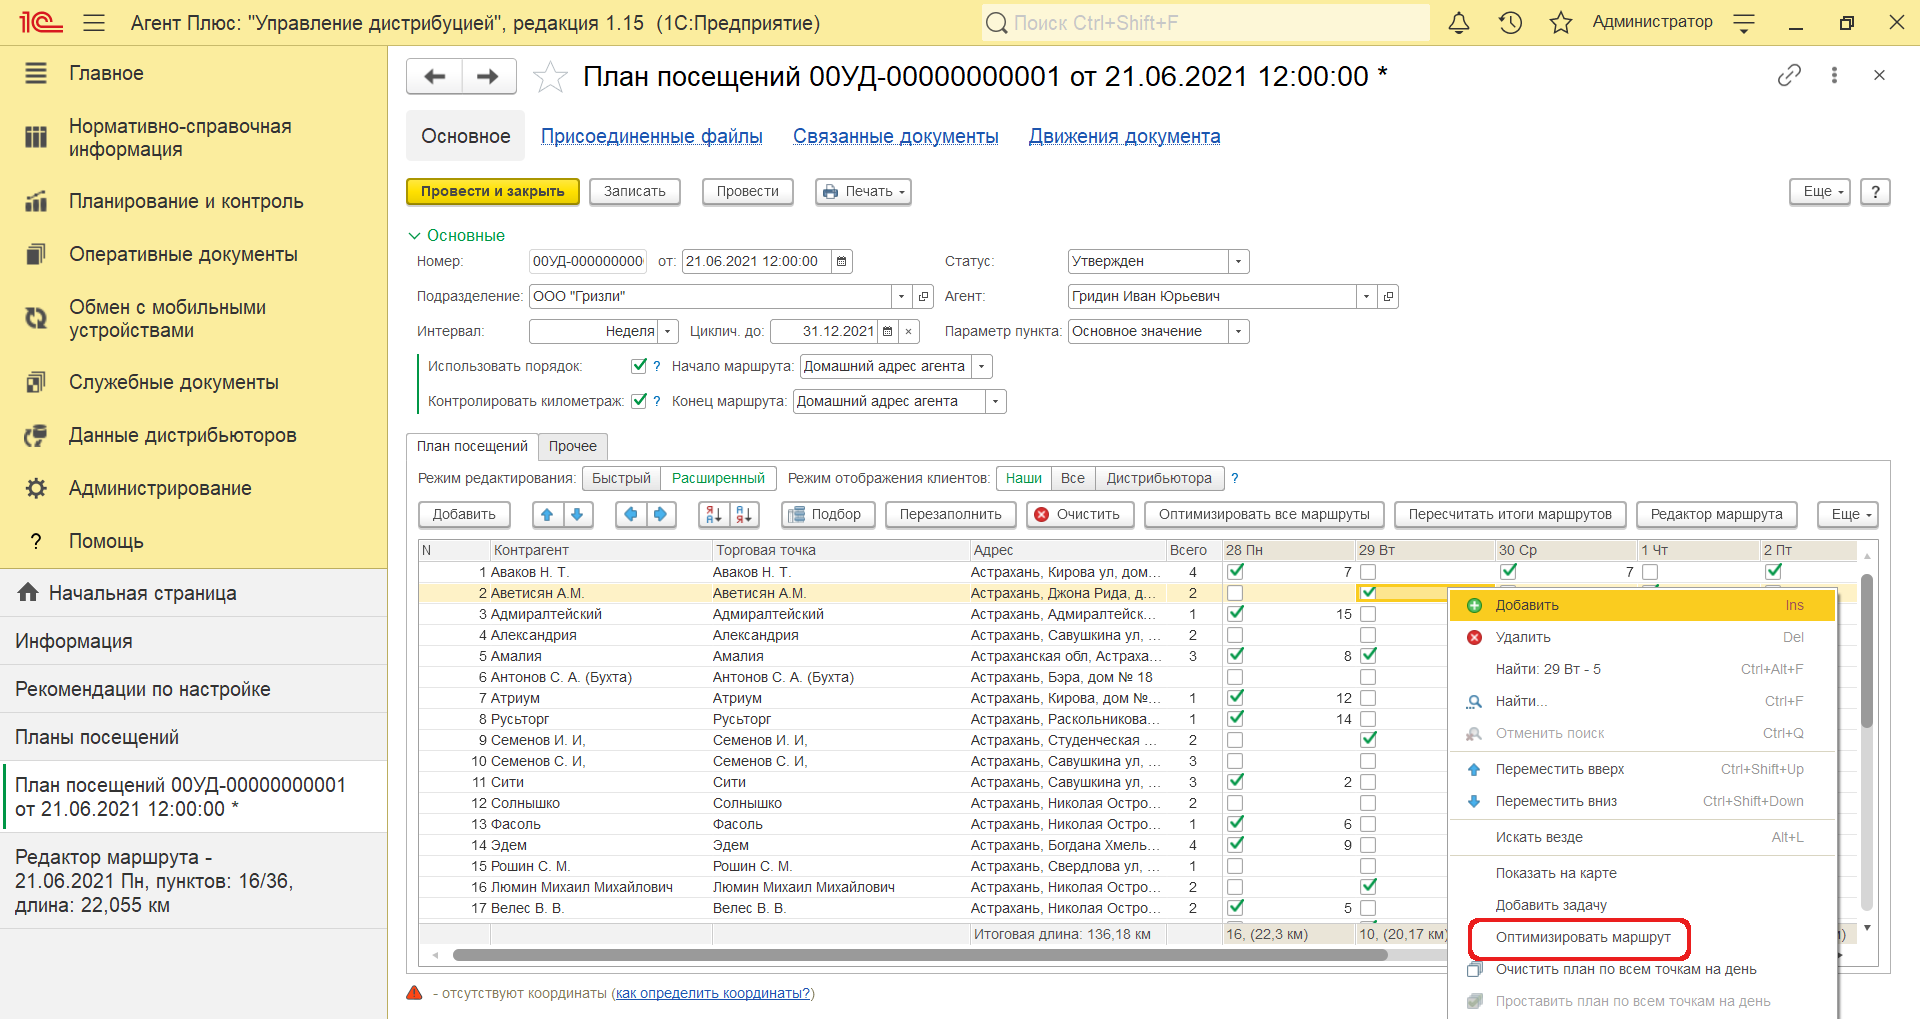Viewport: 1920px width, 1019px height.
Task: Open Интервал dropdown arrow
Action: [668, 332]
